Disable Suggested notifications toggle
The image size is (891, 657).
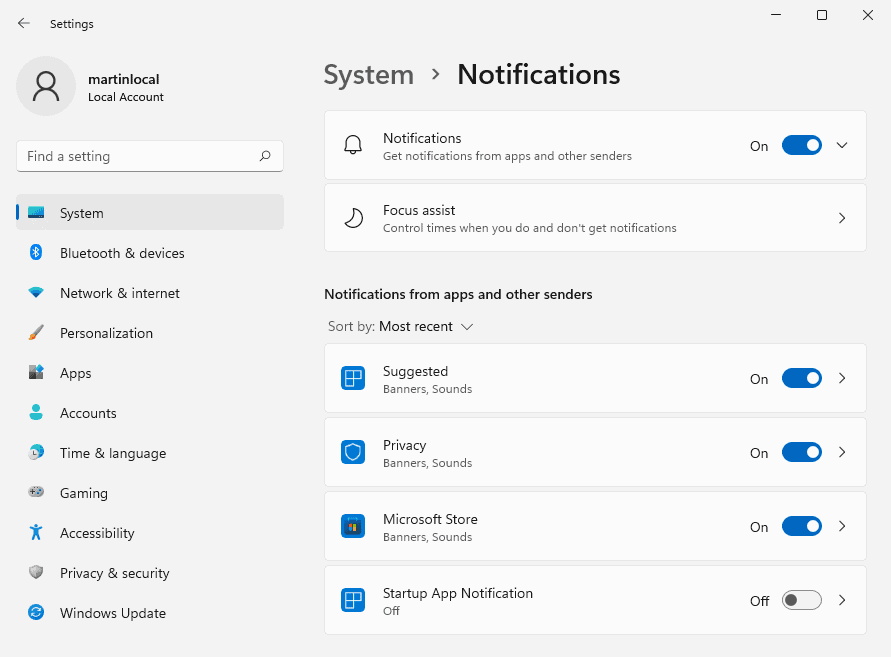[x=802, y=378]
